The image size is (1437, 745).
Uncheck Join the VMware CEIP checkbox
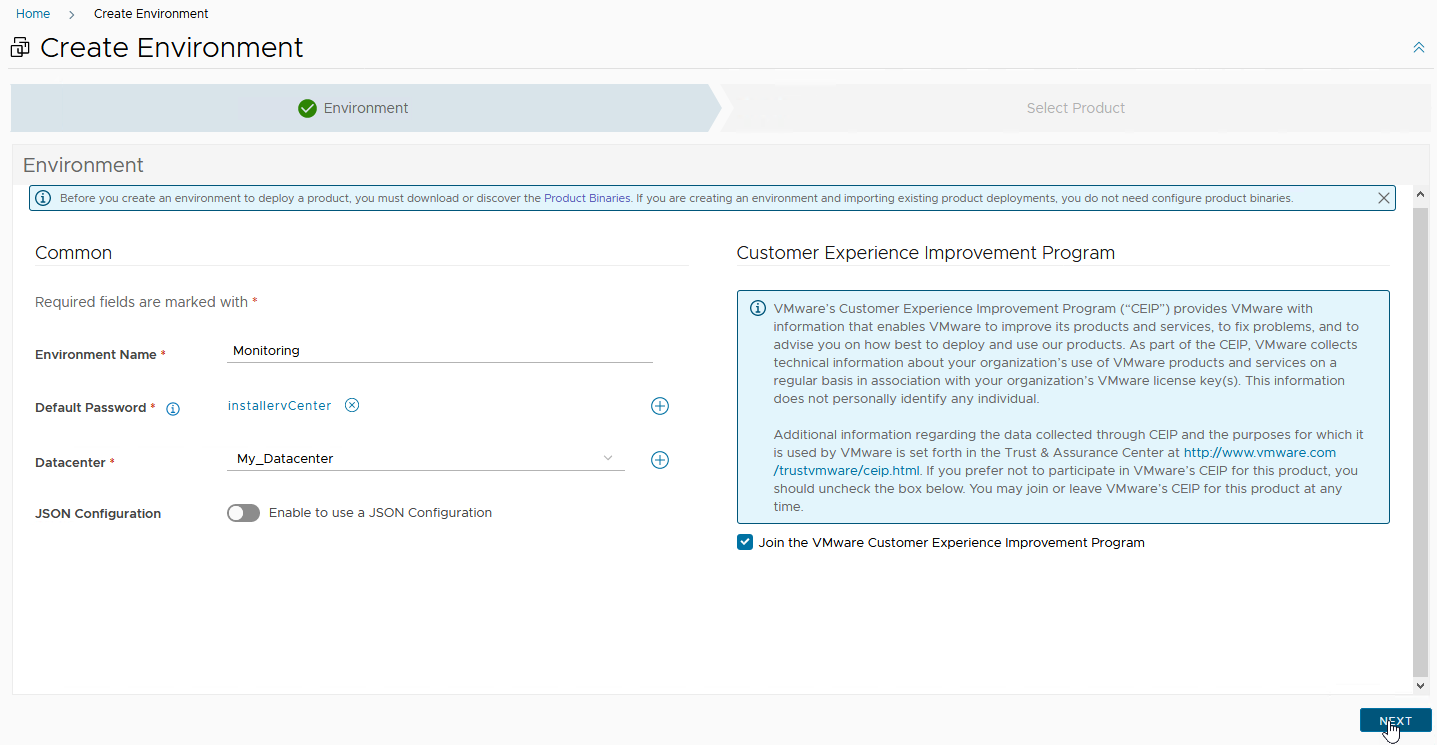pyautogui.click(x=745, y=543)
